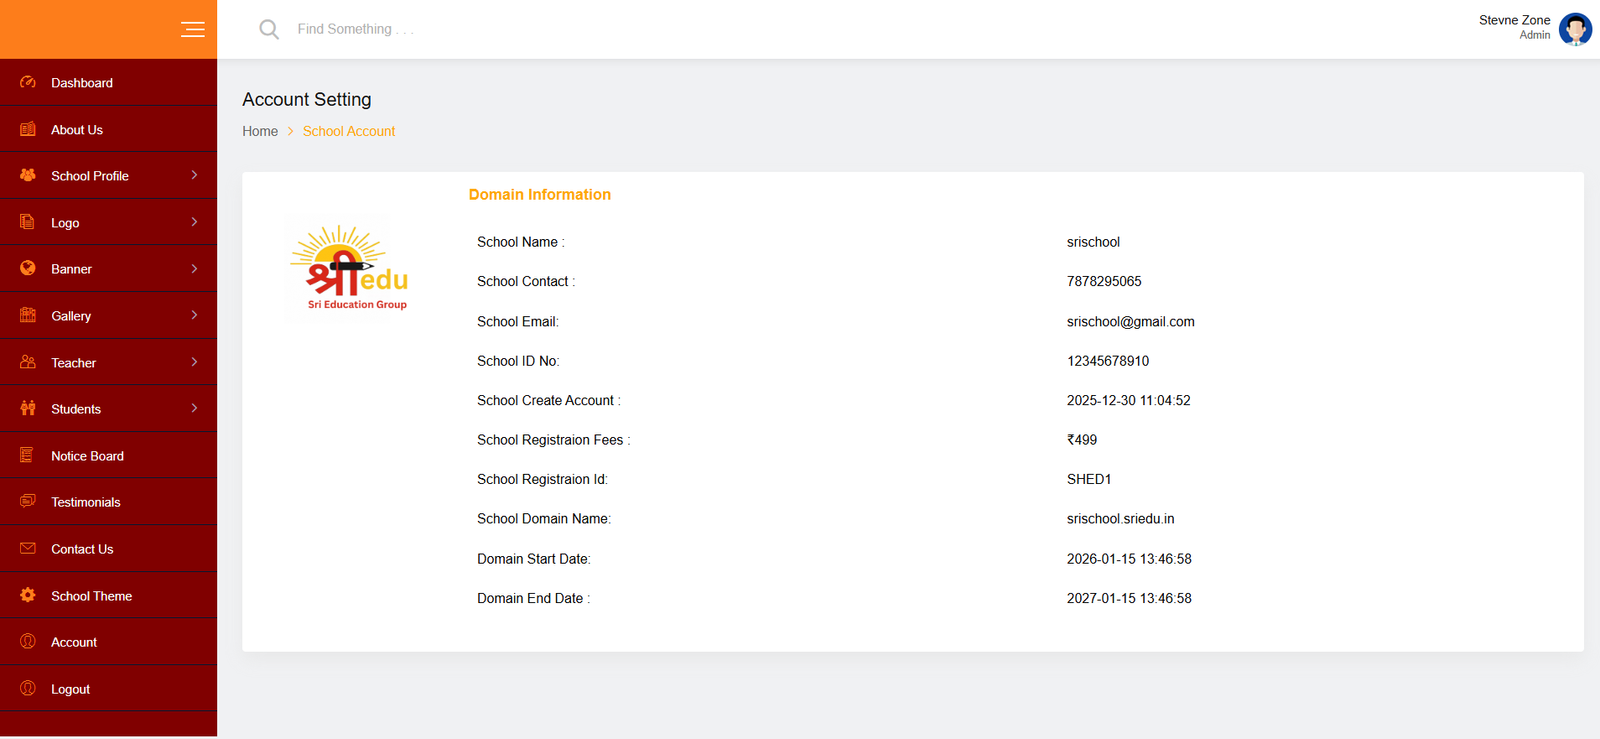Click the registration fee ₹499
The image size is (1600, 739).
pyautogui.click(x=1082, y=440)
